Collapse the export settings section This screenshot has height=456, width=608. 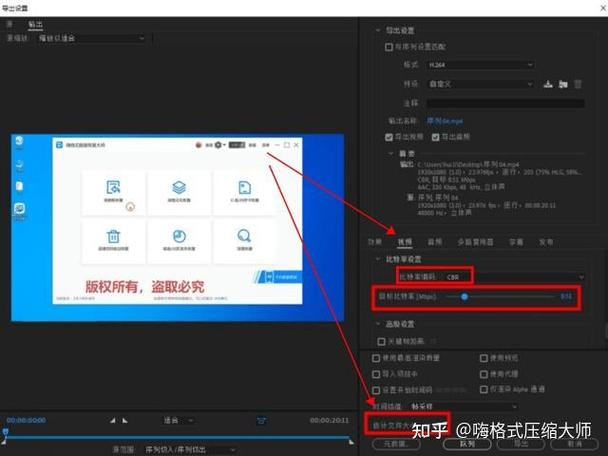point(378,30)
